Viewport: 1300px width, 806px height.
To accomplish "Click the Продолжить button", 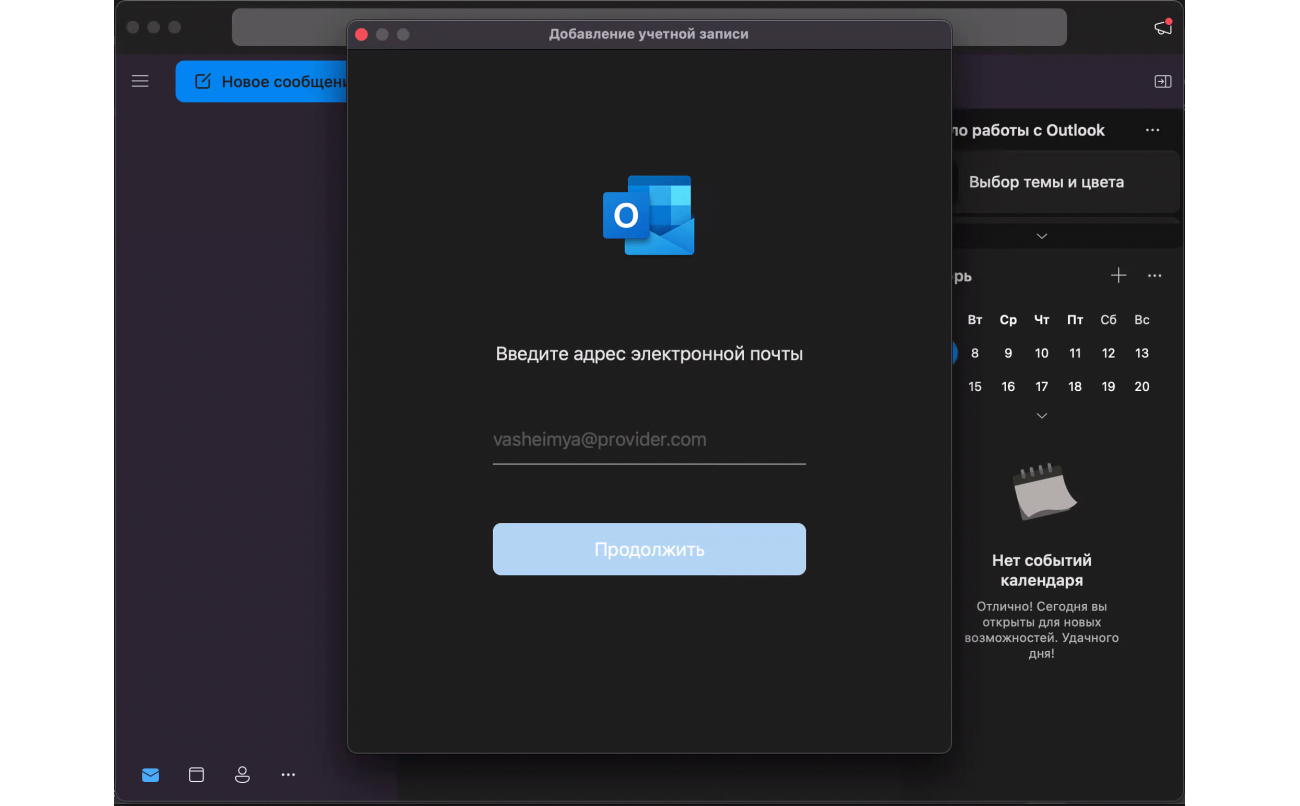I will (649, 549).
